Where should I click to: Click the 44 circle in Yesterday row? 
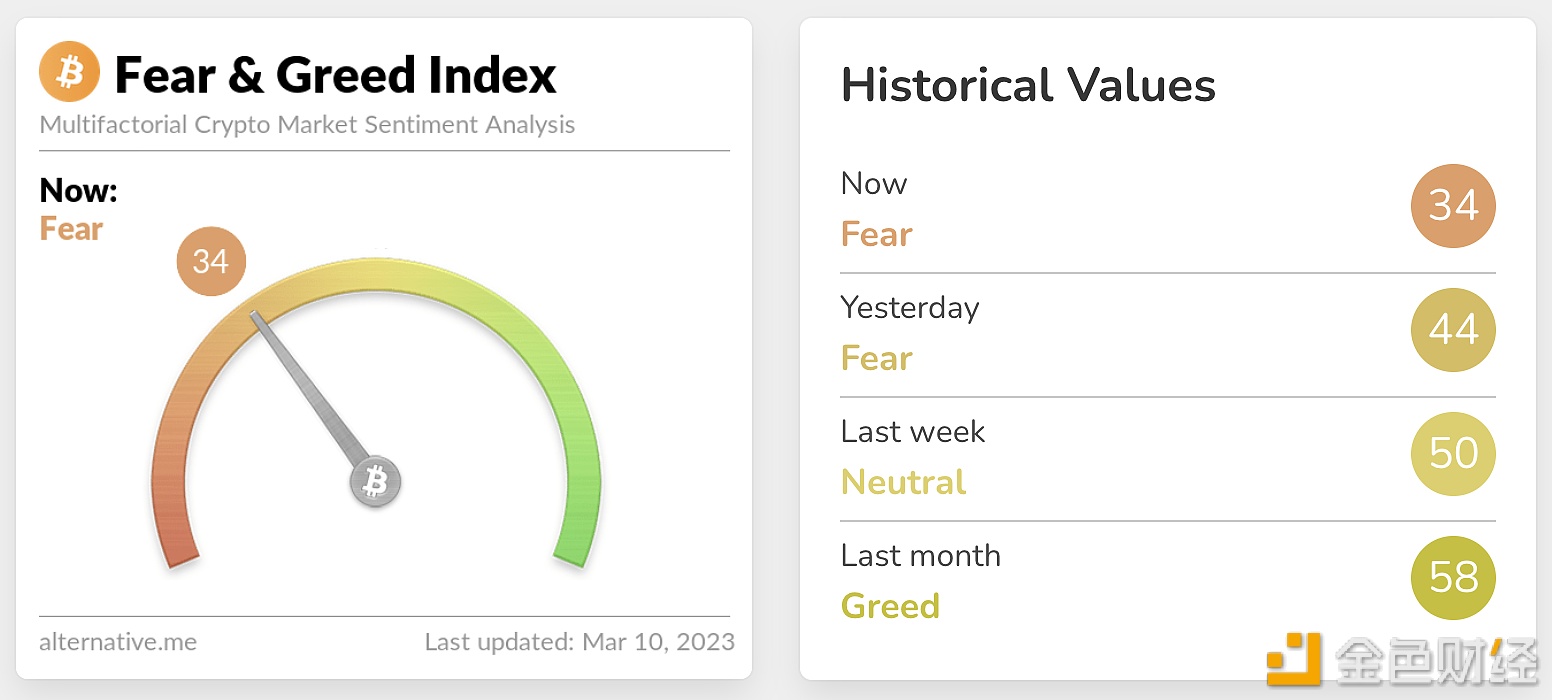coord(1452,330)
